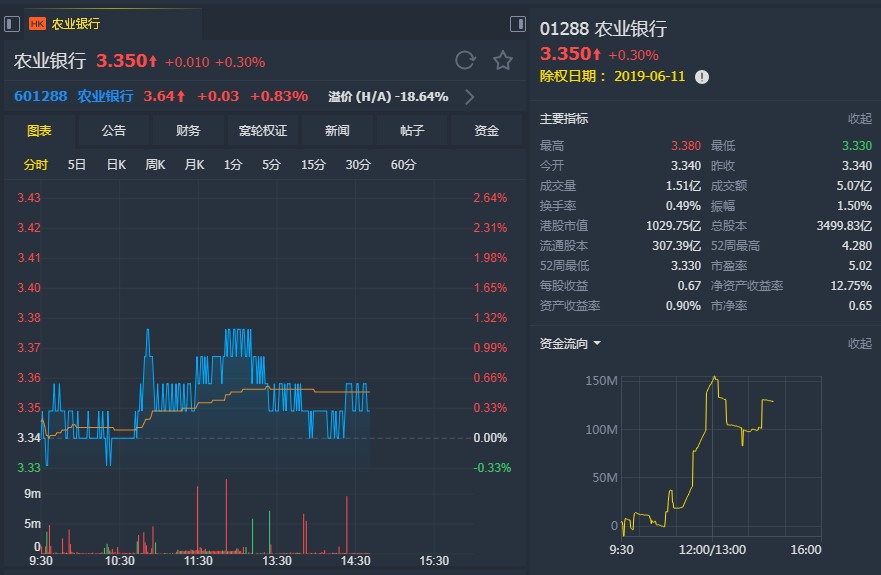Screen dimensions: 881x575
Task: Open the 新闻 tab
Action: (x=337, y=131)
